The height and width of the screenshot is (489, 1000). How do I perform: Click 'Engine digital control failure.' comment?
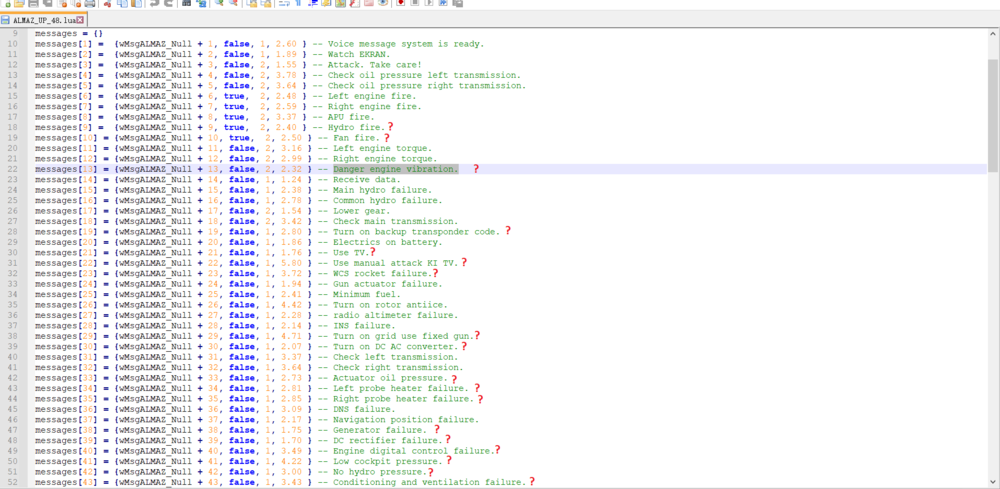click(413, 451)
